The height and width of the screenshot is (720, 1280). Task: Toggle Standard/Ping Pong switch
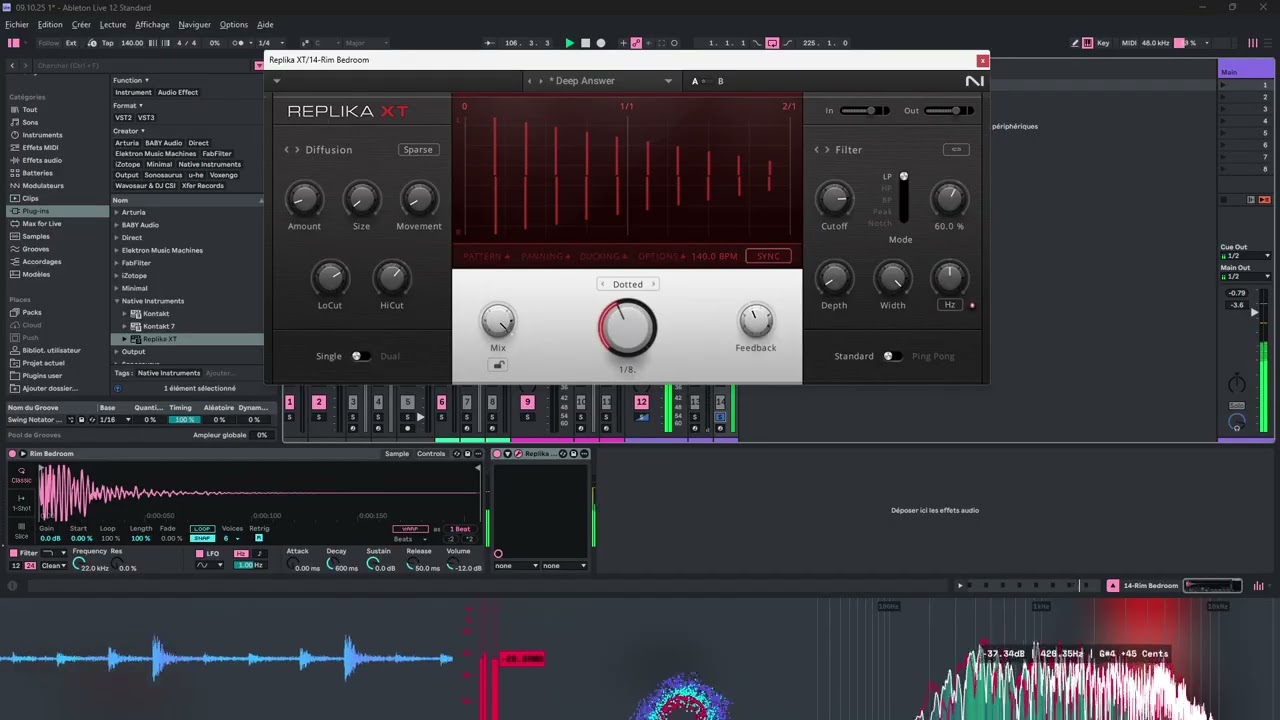(x=892, y=356)
